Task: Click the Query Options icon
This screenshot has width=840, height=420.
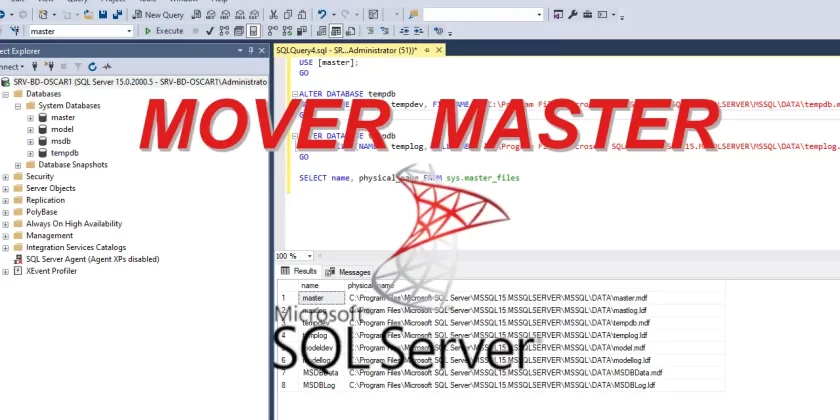Action: 238,31
